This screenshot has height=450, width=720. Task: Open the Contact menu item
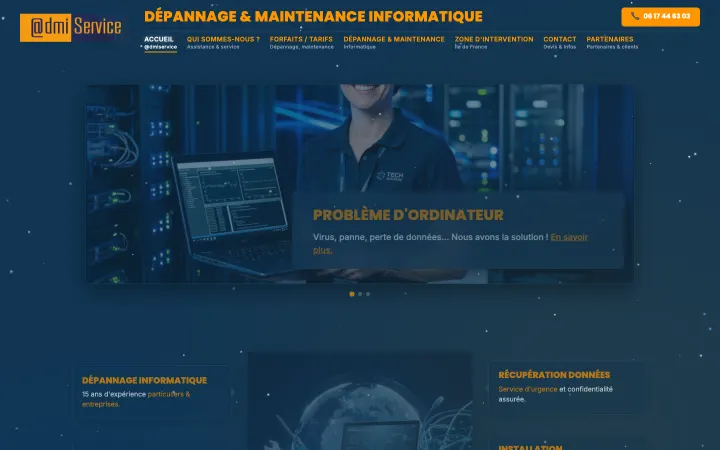tap(560, 43)
